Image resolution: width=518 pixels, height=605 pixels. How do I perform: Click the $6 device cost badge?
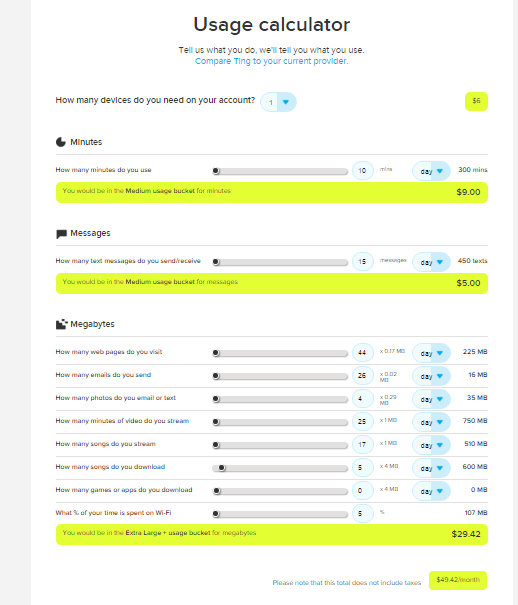(476, 101)
